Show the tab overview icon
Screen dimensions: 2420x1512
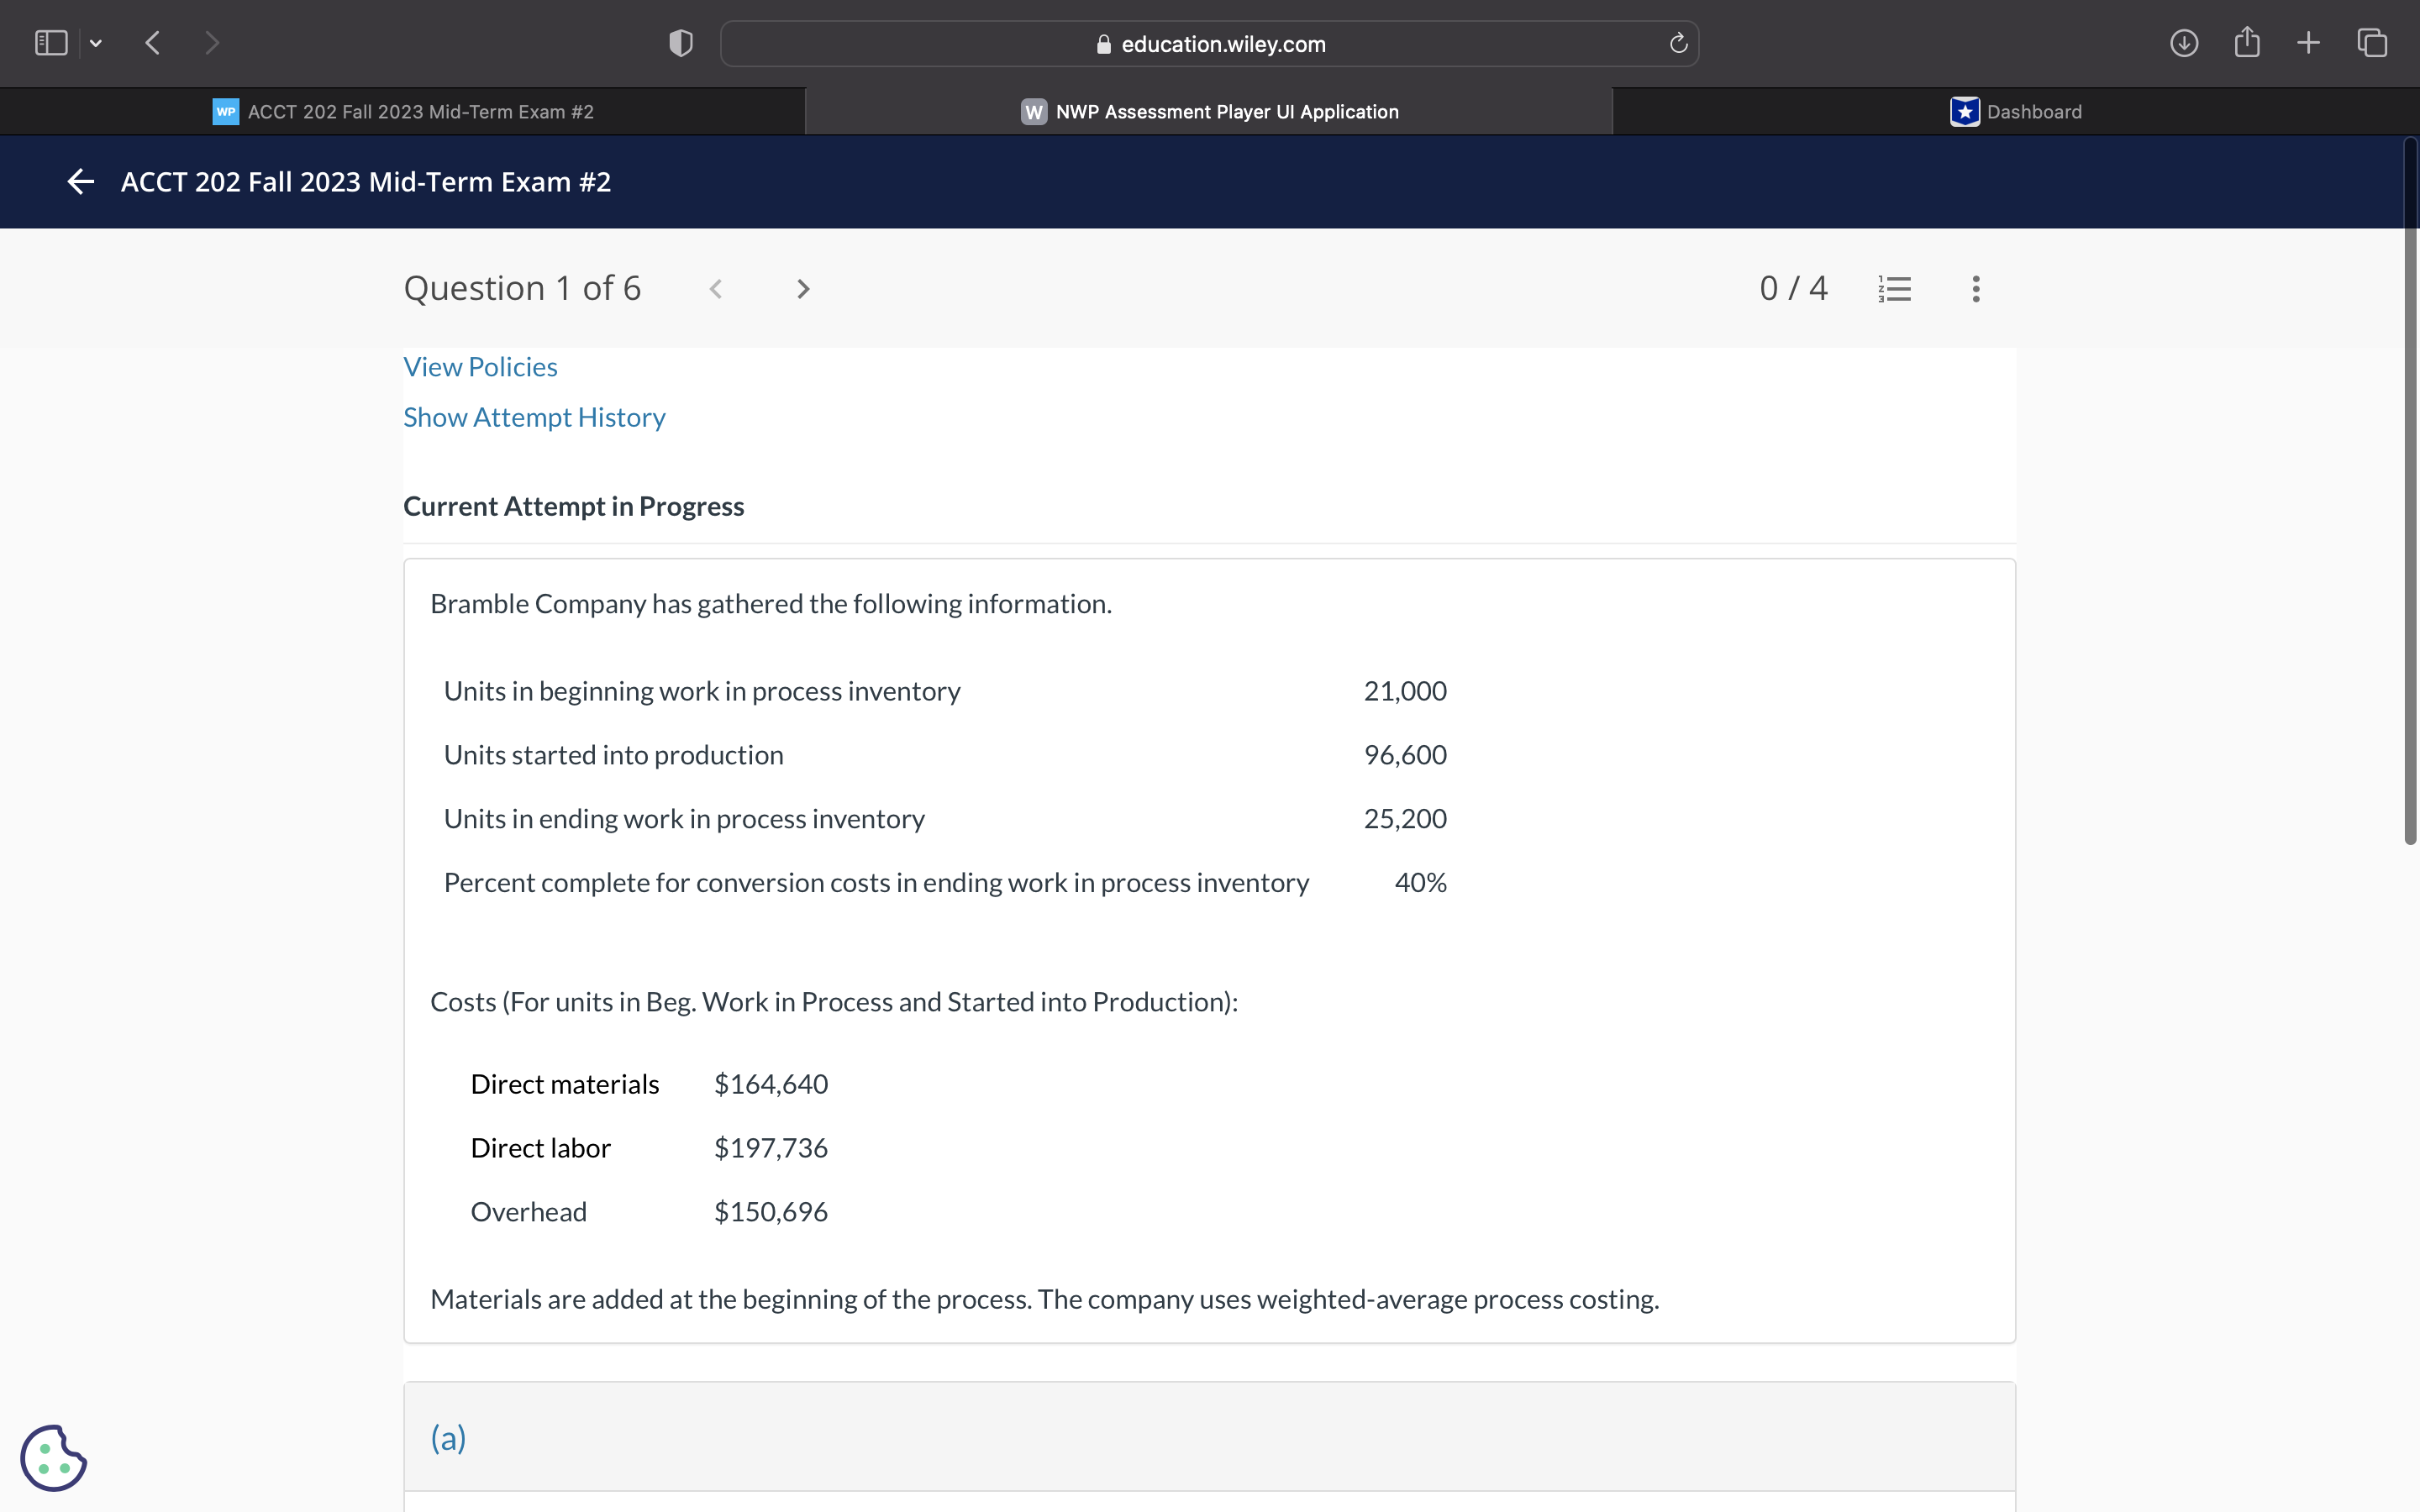click(x=2372, y=43)
